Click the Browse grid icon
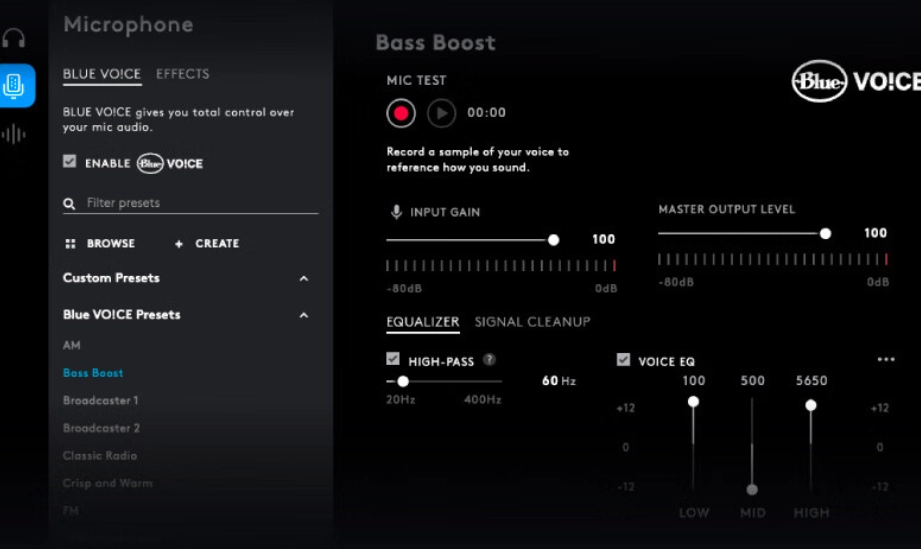Image resolution: width=921 pixels, height=549 pixels. tap(70, 244)
